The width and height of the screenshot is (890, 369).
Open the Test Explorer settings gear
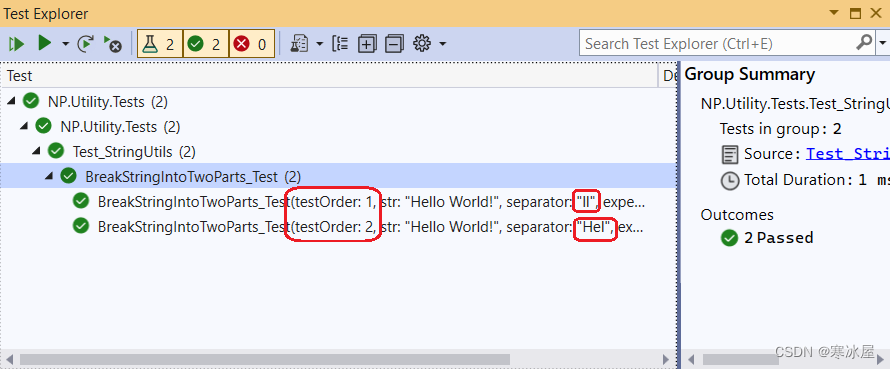pos(422,43)
